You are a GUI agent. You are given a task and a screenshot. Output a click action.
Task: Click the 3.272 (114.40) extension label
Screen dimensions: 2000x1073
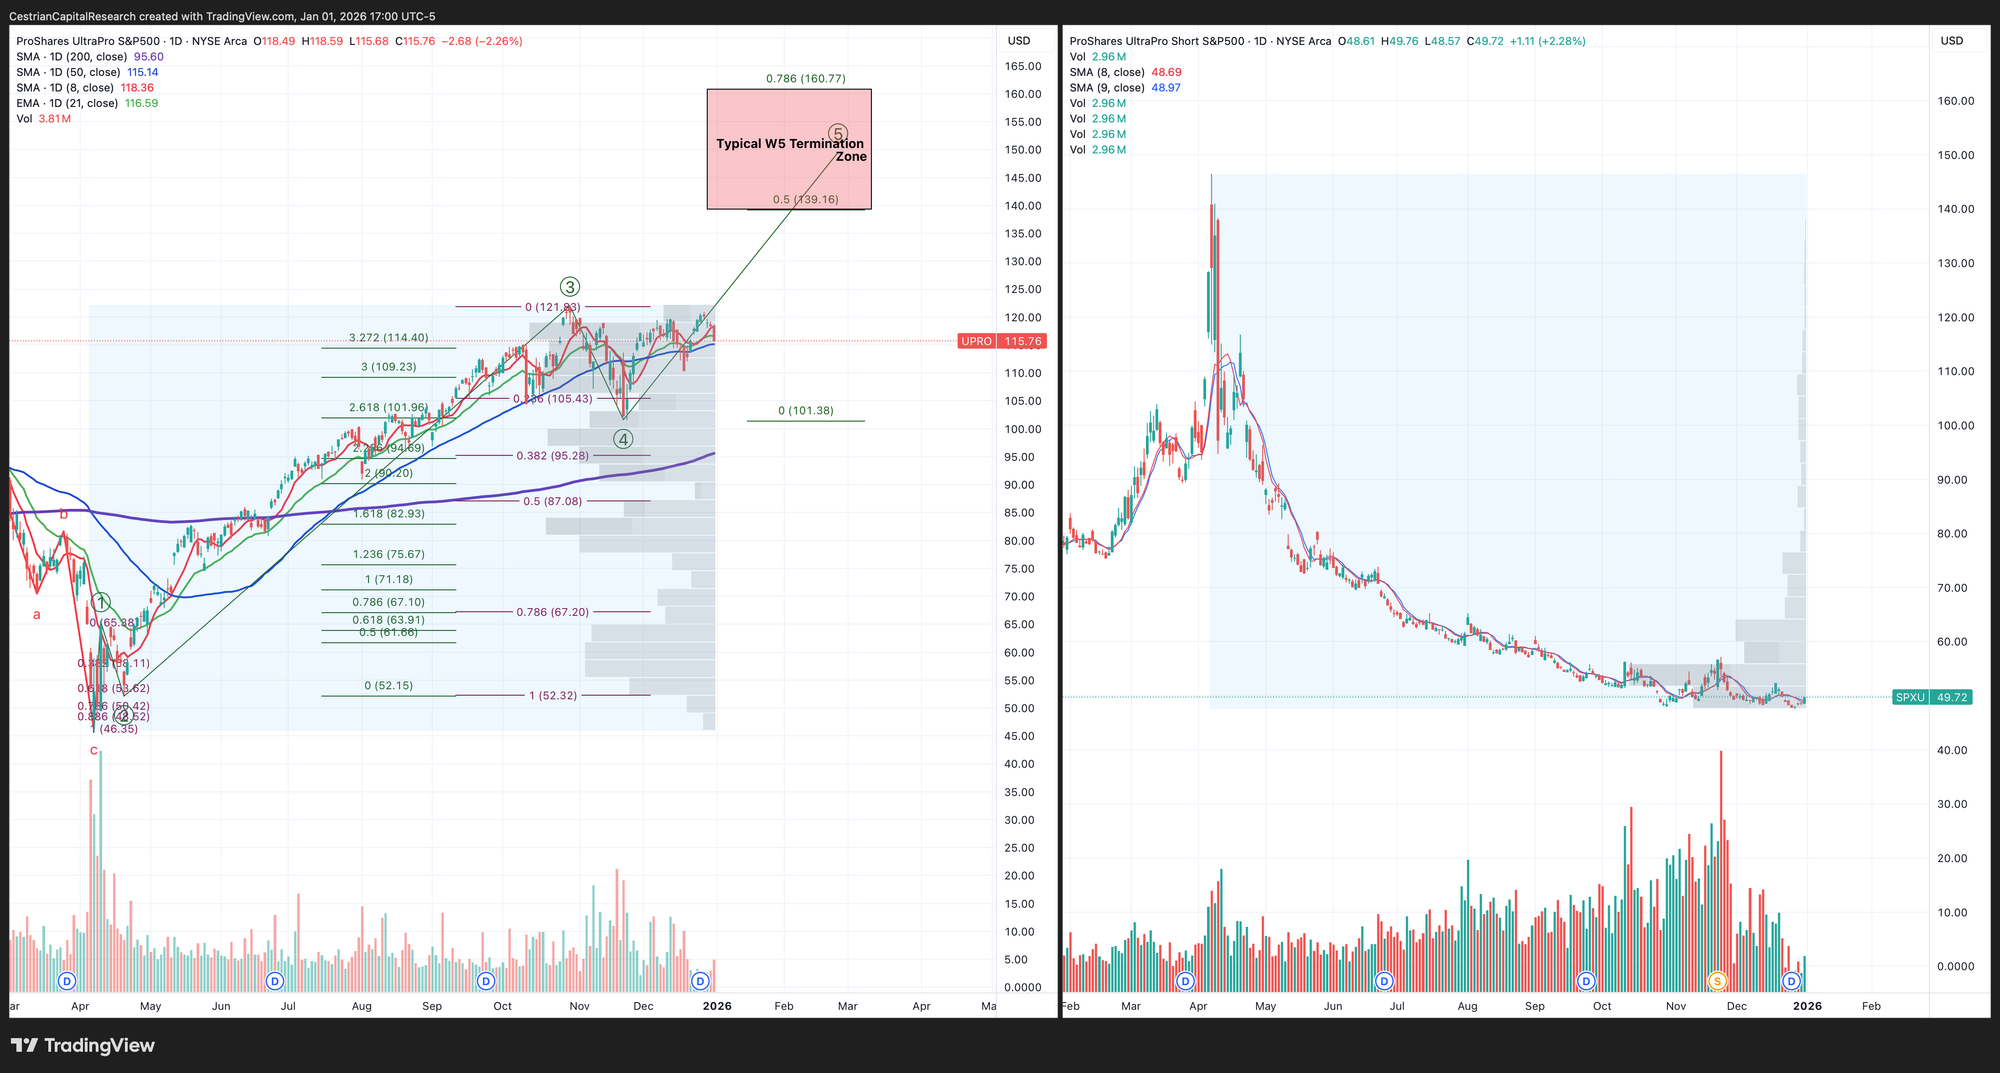(388, 338)
